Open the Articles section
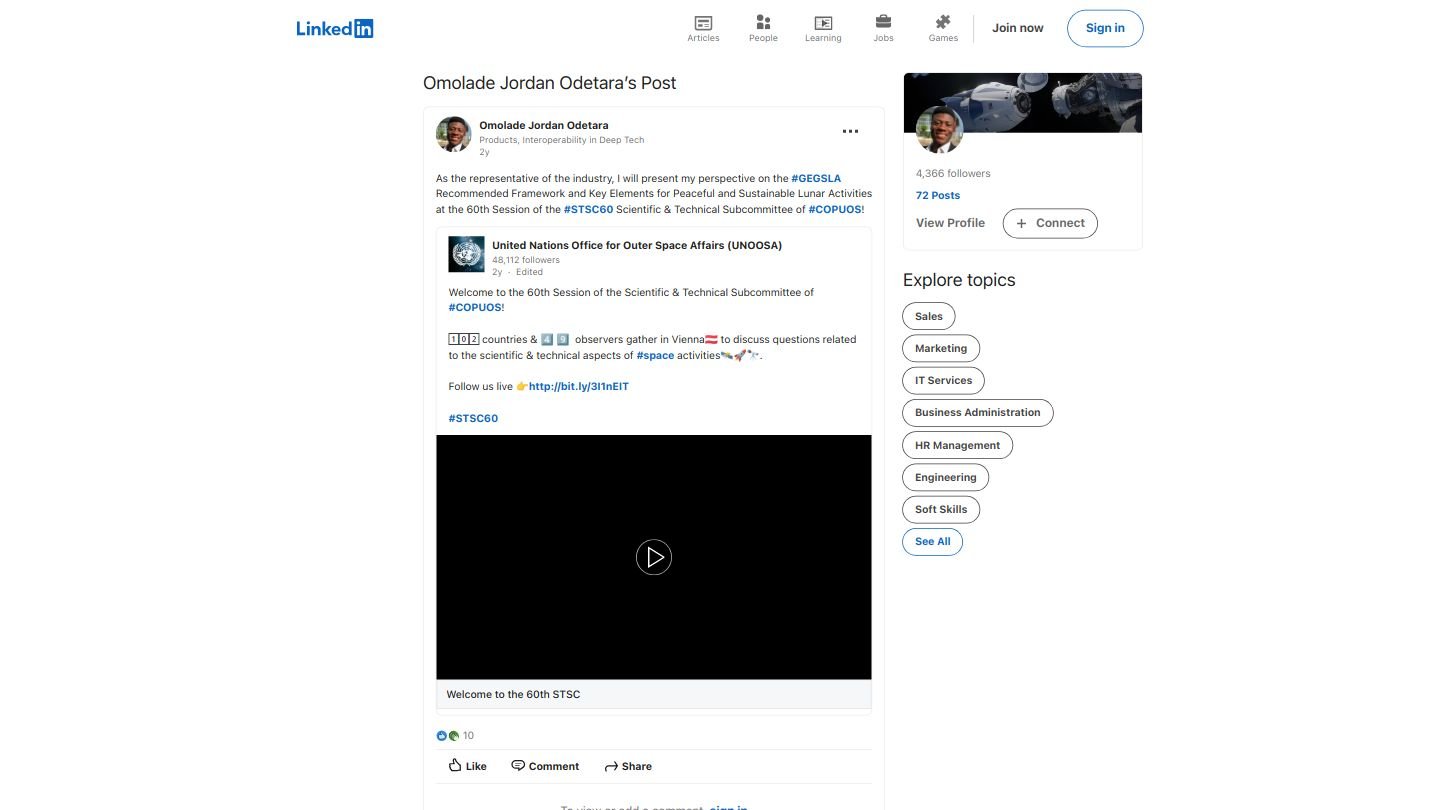 pos(703,28)
